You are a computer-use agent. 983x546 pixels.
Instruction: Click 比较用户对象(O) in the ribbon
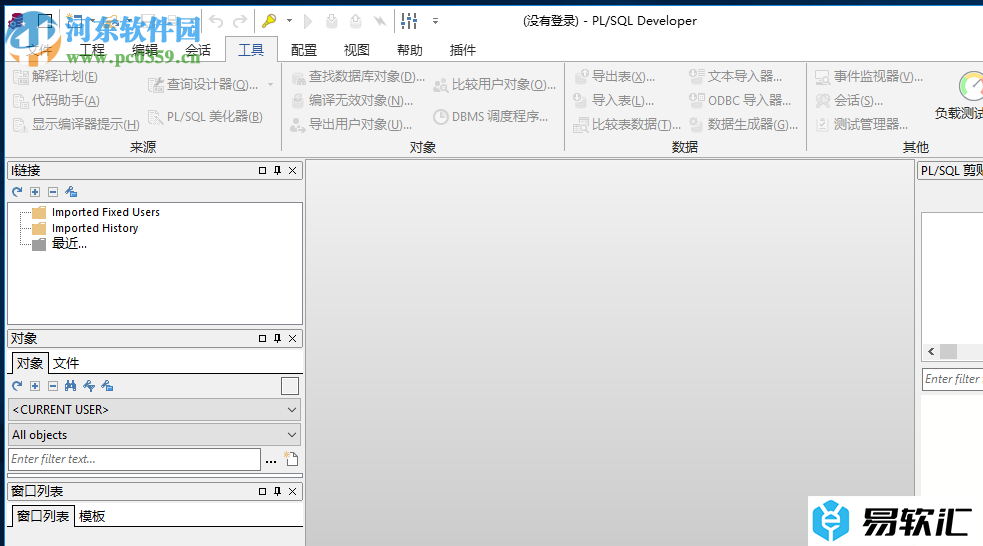tap(495, 84)
